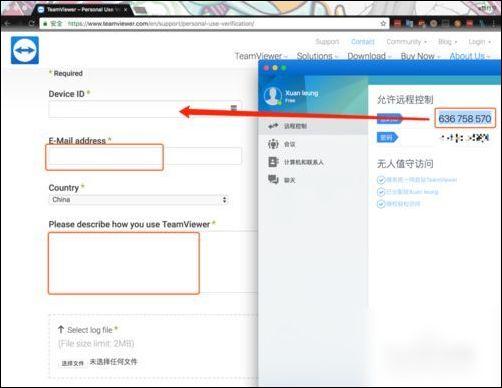The image size is (502, 388).
Task: Click the assigned to Xuan leung check link
Action: (407, 192)
